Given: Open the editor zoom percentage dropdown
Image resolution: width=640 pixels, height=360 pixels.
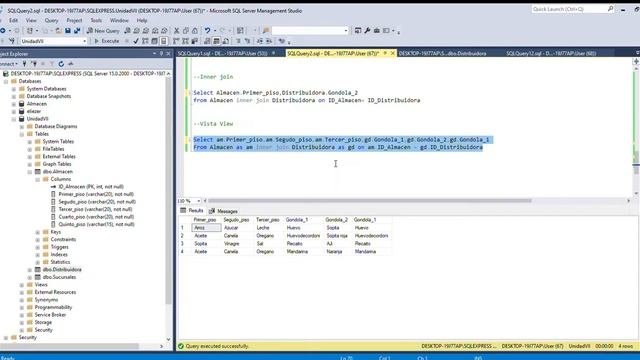Looking at the screenshot, I should click(x=198, y=201).
